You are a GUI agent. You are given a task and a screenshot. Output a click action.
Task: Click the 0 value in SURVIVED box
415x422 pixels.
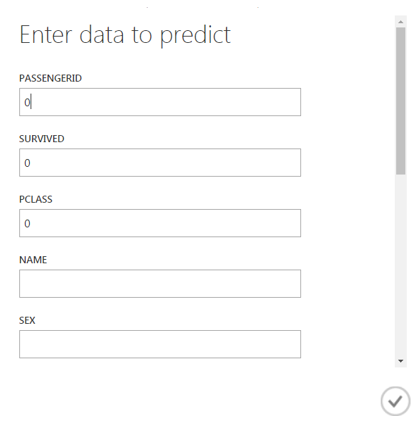[27, 163]
